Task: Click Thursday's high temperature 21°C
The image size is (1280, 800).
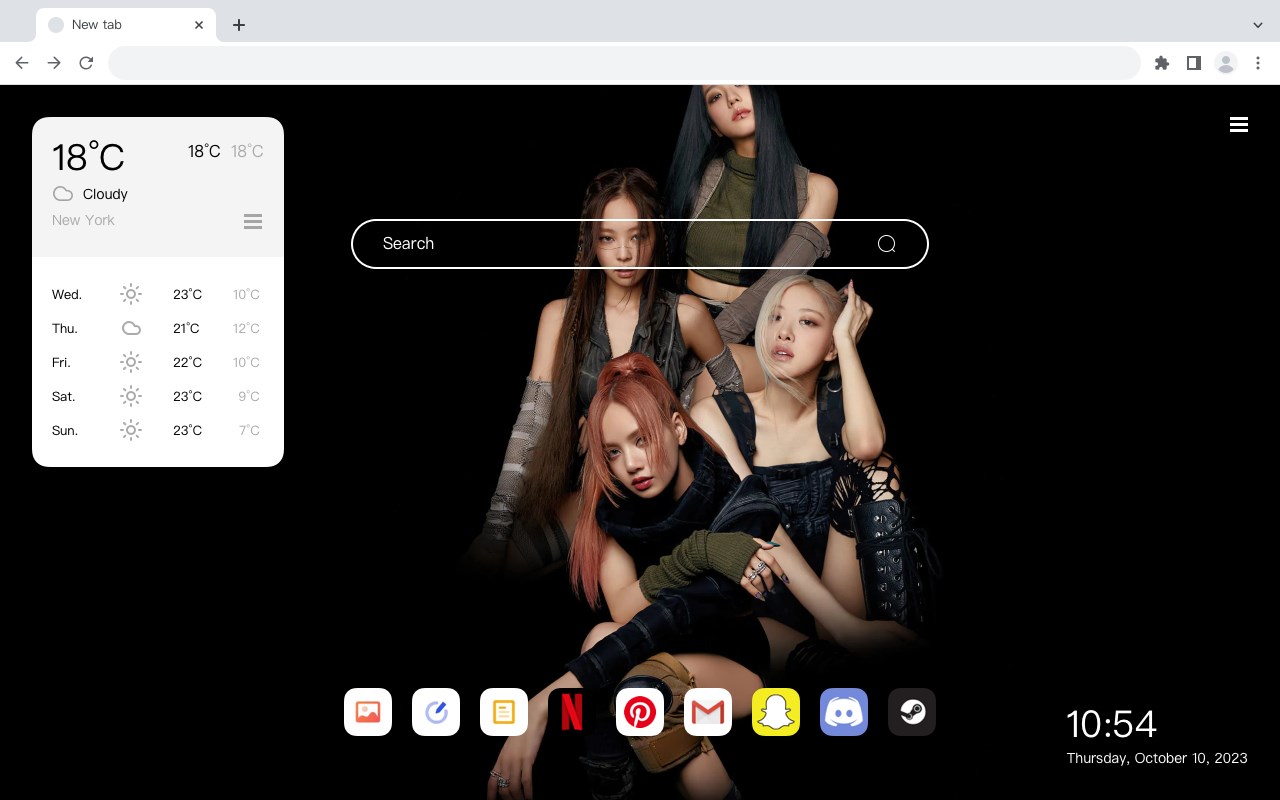Action: pyautogui.click(x=186, y=328)
